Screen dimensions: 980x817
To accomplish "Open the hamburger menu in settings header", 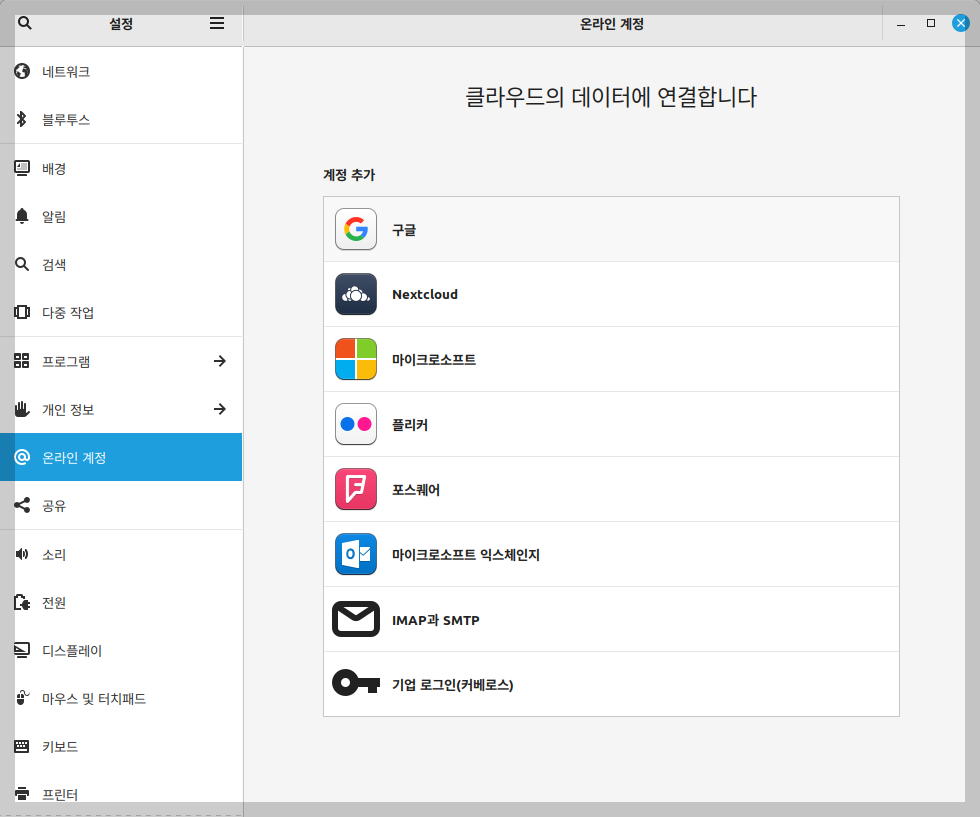I will point(217,23).
